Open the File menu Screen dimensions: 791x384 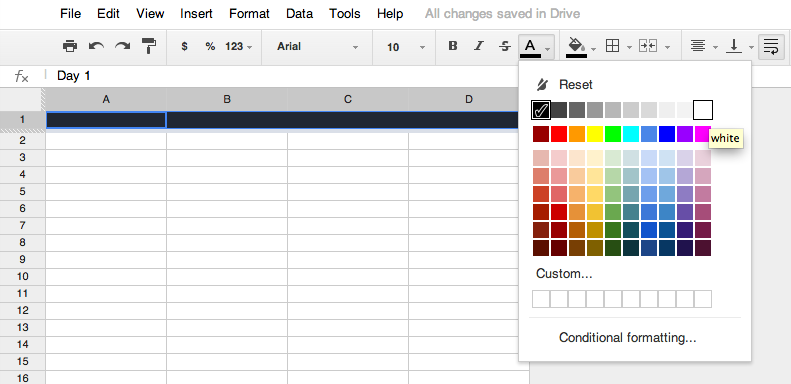[x=71, y=14]
